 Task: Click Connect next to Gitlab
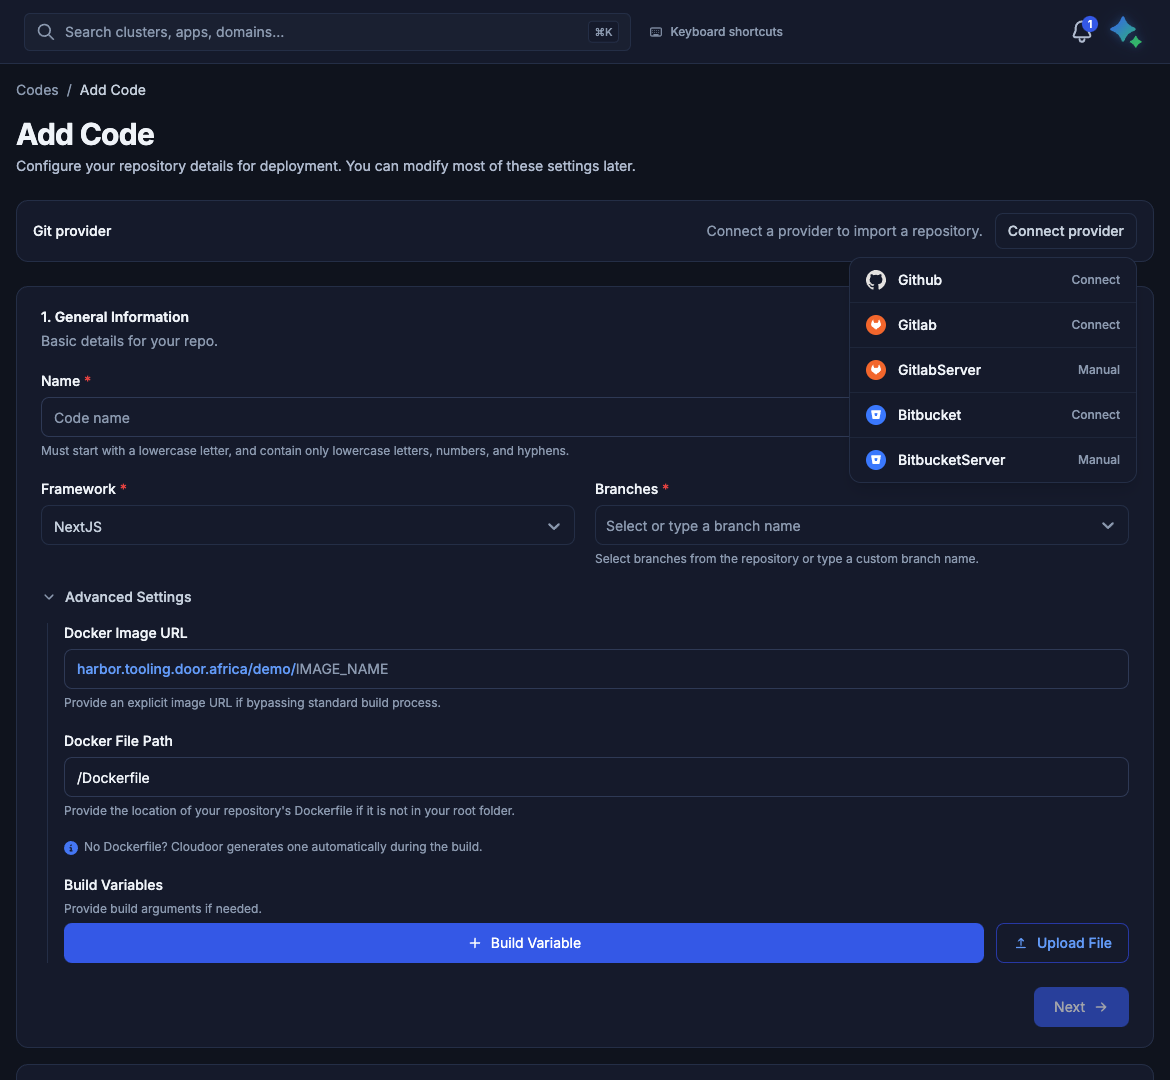click(x=1095, y=325)
